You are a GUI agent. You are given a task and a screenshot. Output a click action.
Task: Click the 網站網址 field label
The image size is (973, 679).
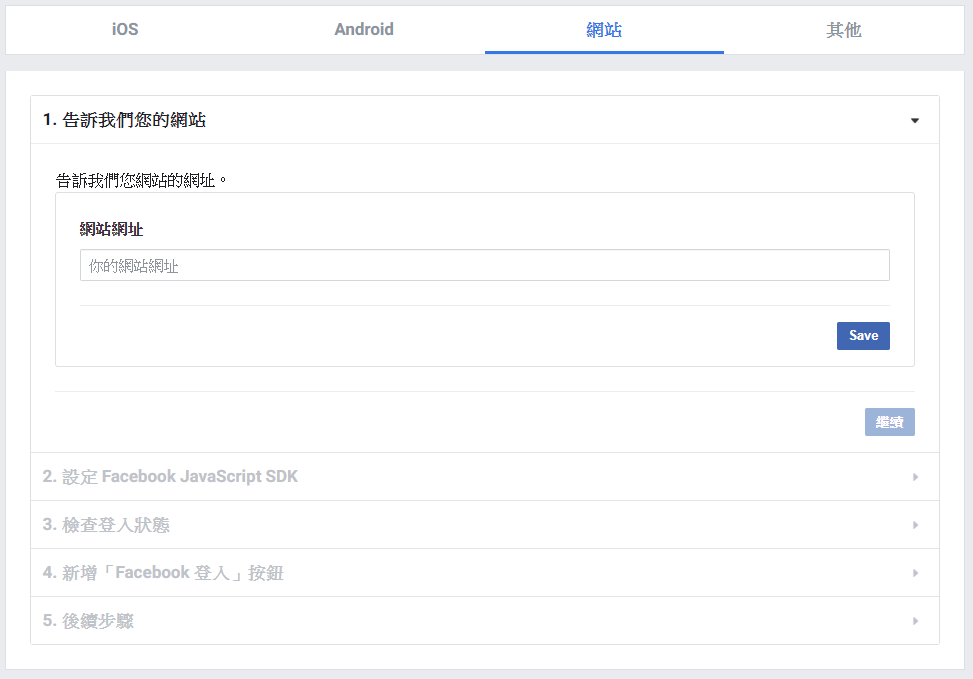point(112,229)
